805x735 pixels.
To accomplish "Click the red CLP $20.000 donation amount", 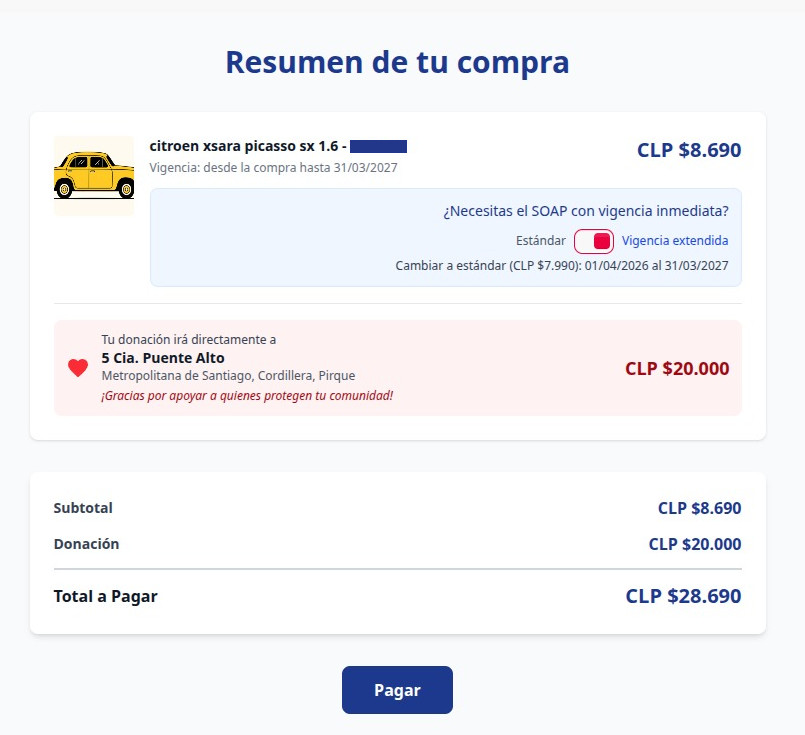I will pyautogui.click(x=677, y=368).
